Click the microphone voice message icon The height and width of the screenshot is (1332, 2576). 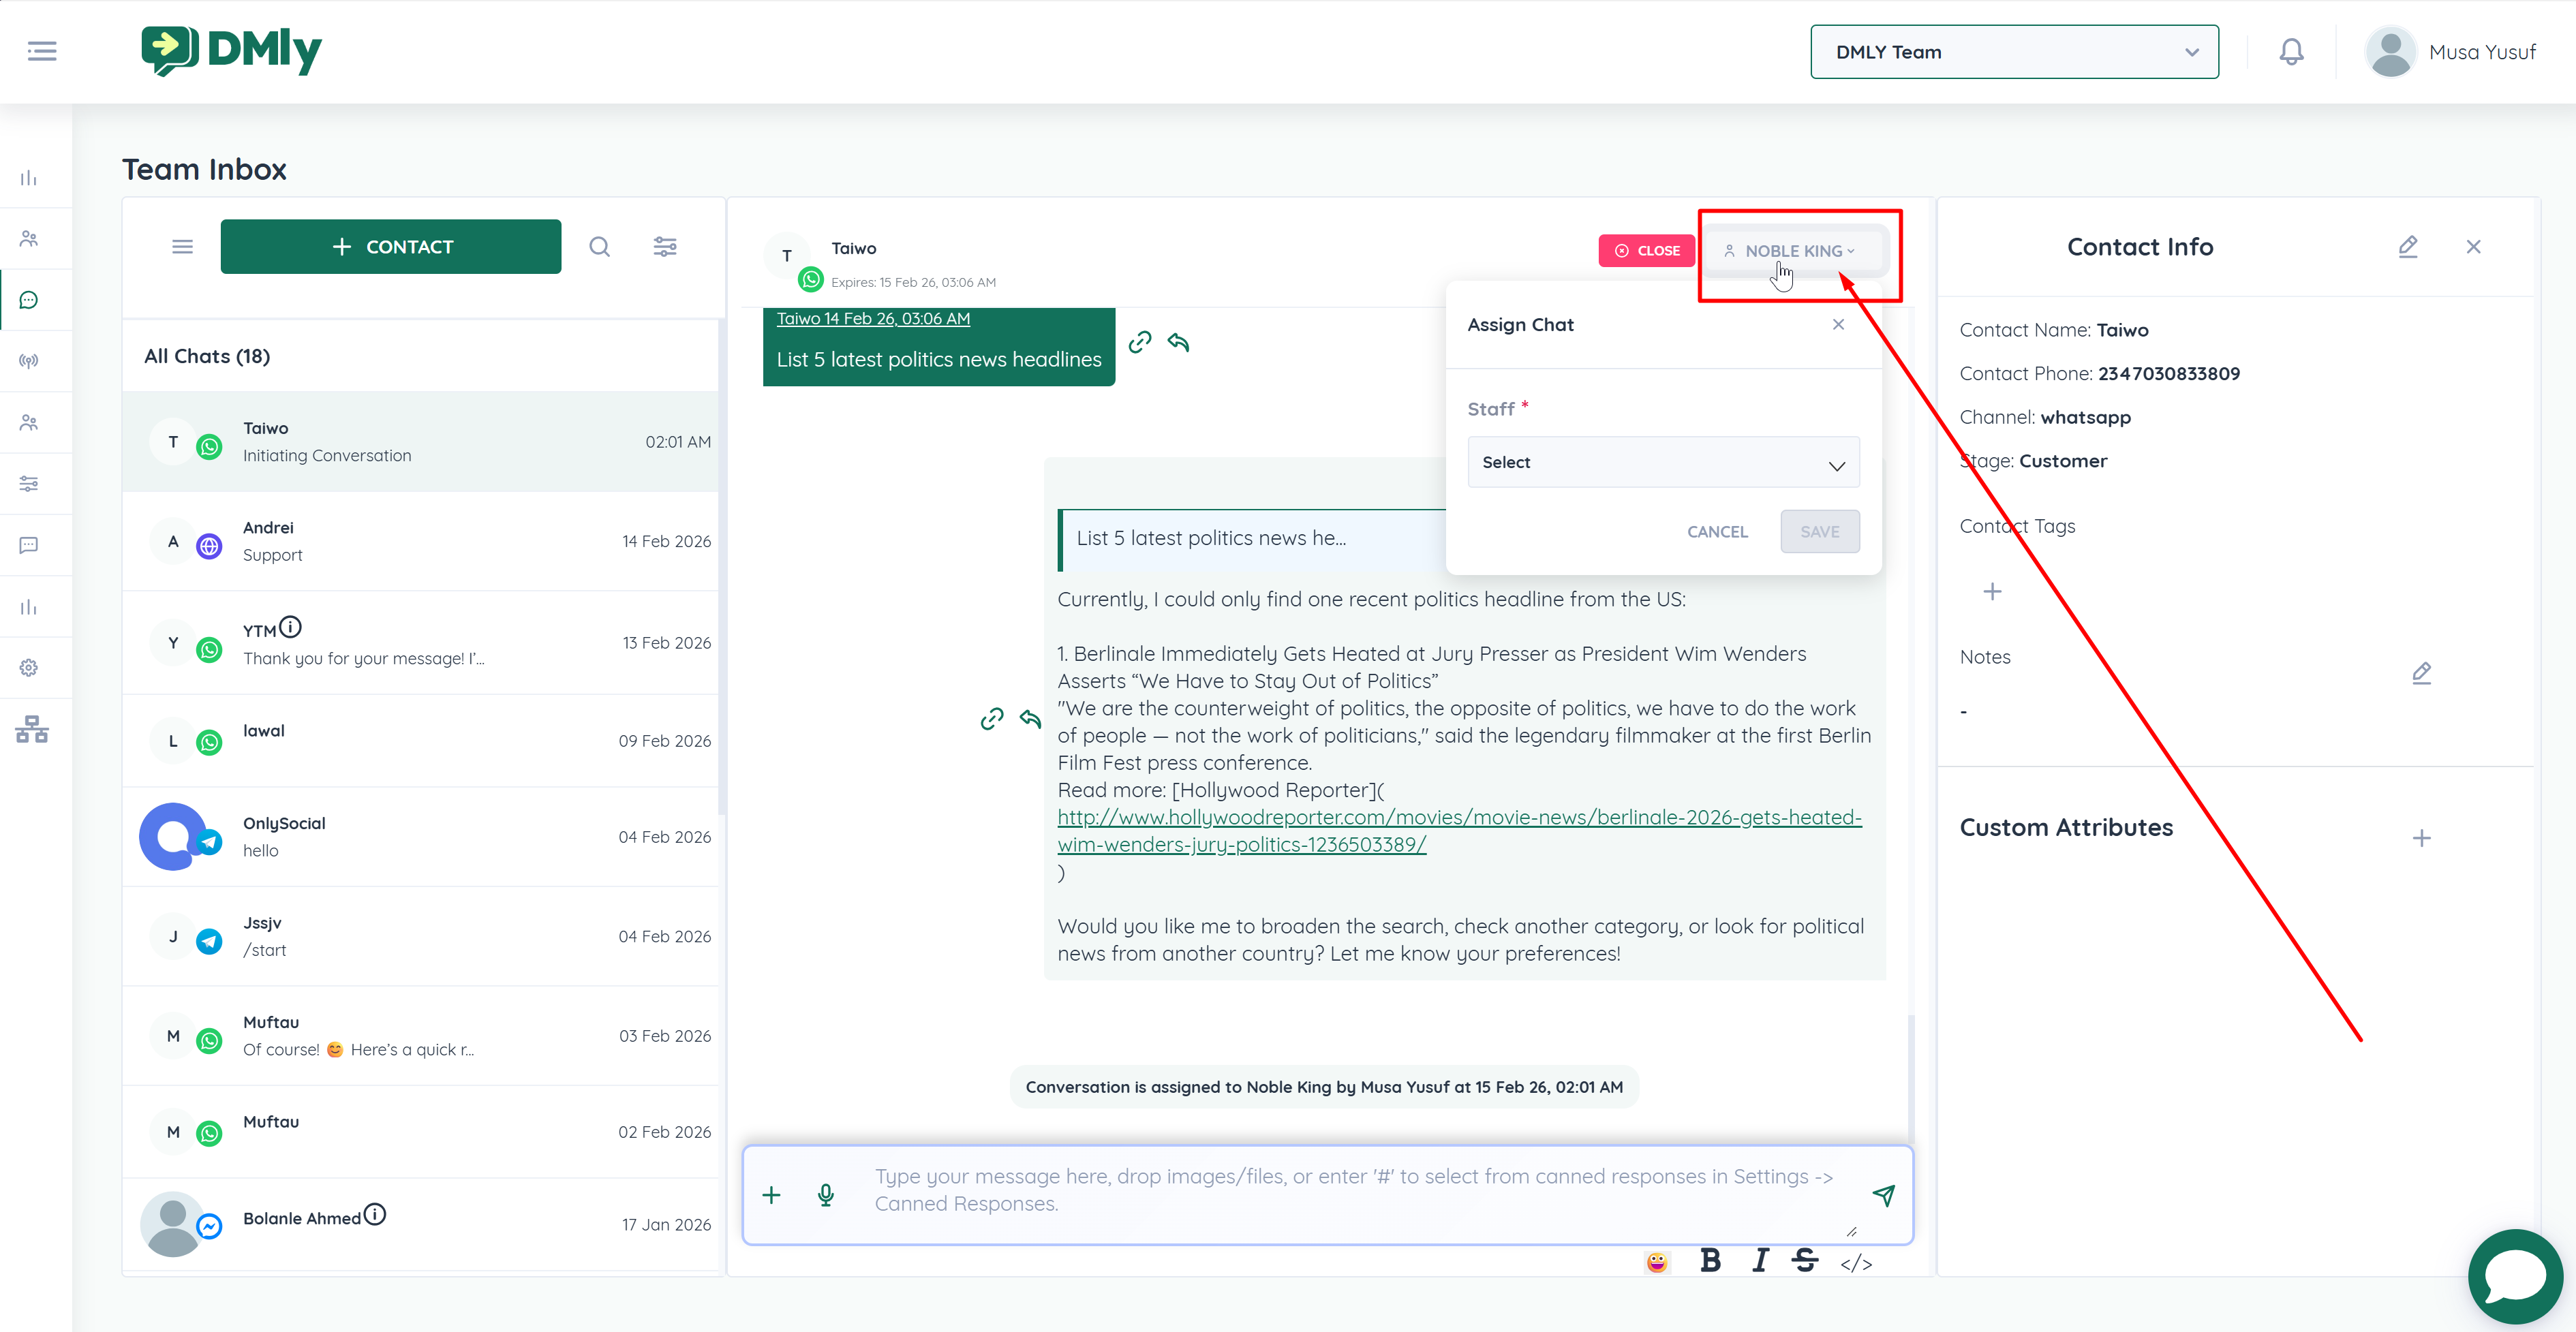(826, 1195)
